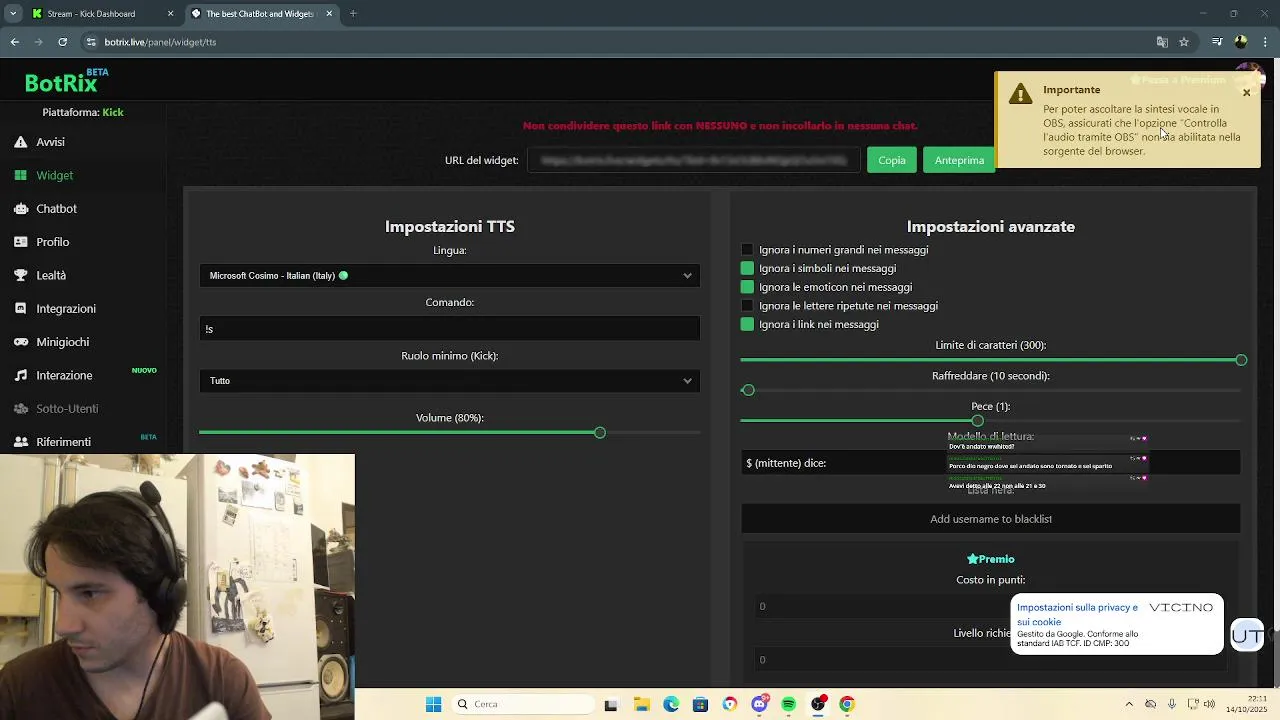Image resolution: width=1280 pixels, height=720 pixels.
Task: Click the Pece pitch slider handle
Action: [977, 421]
